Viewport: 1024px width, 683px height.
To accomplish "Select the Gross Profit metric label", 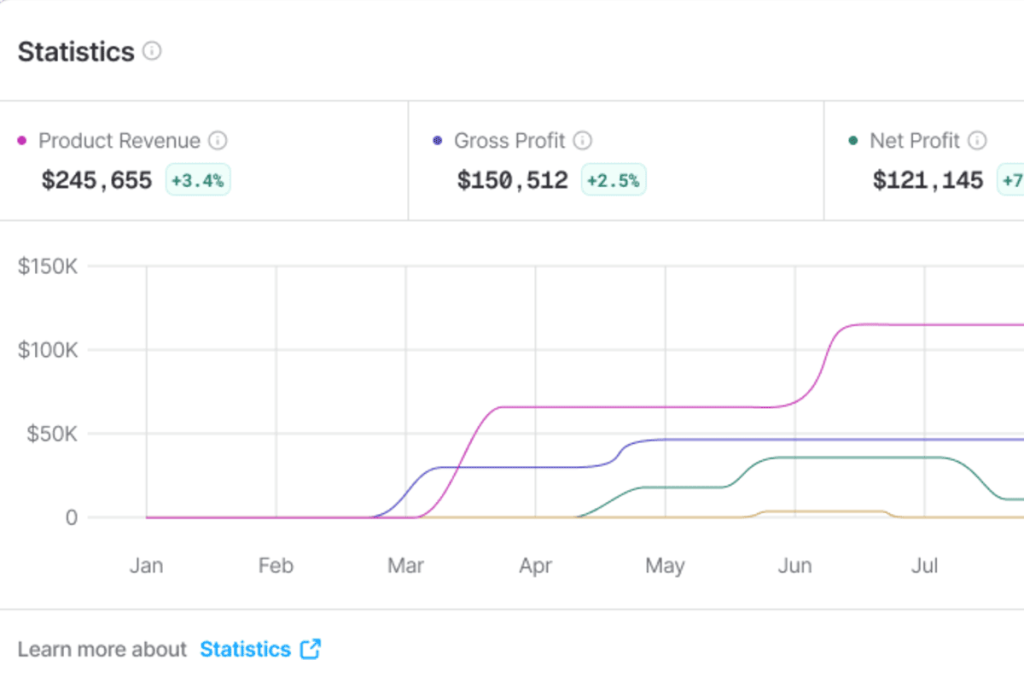I will tap(509, 141).
